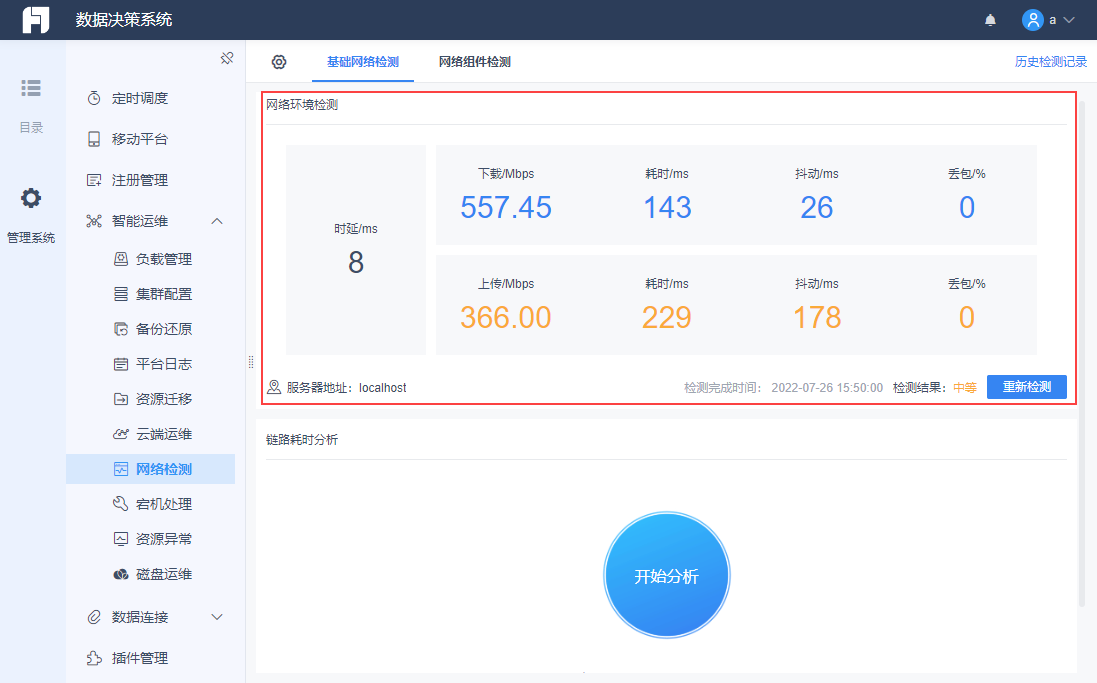Click the 网络检测 icon
Viewport: 1097px width, 683px height.
tap(120, 469)
